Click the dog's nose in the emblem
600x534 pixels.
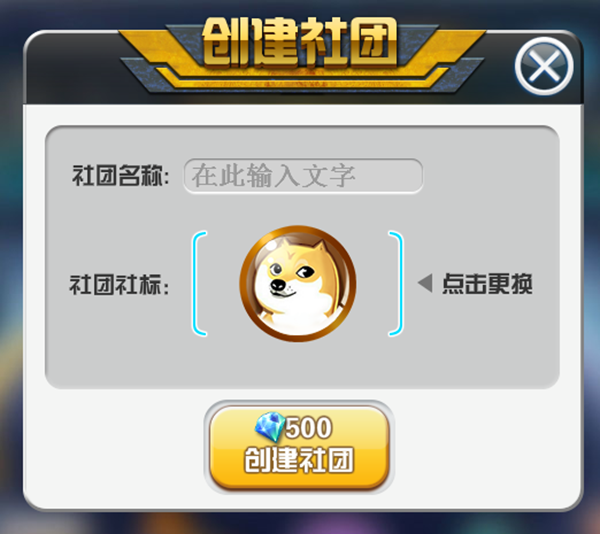pyautogui.click(x=277, y=285)
